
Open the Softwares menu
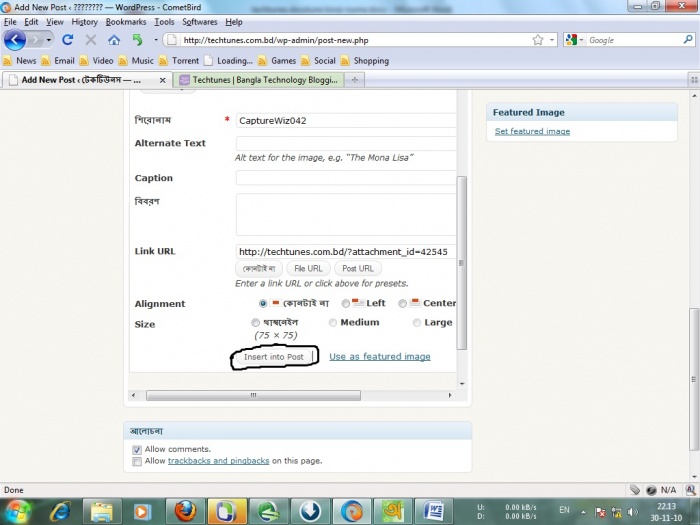pos(200,22)
